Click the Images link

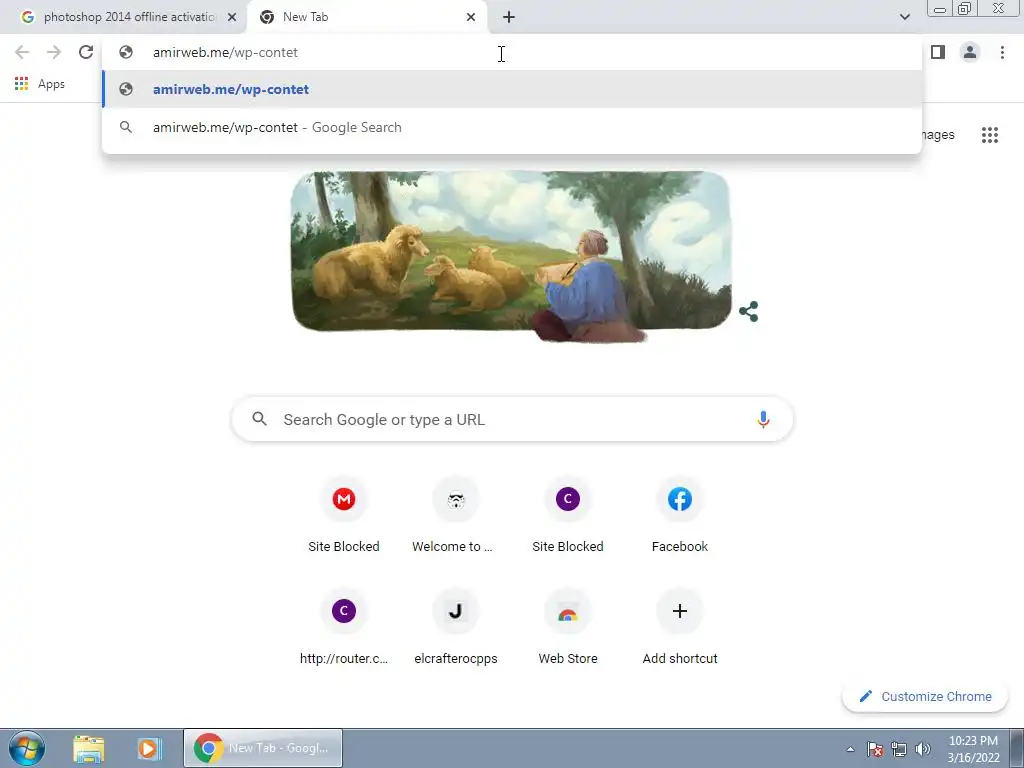938,135
